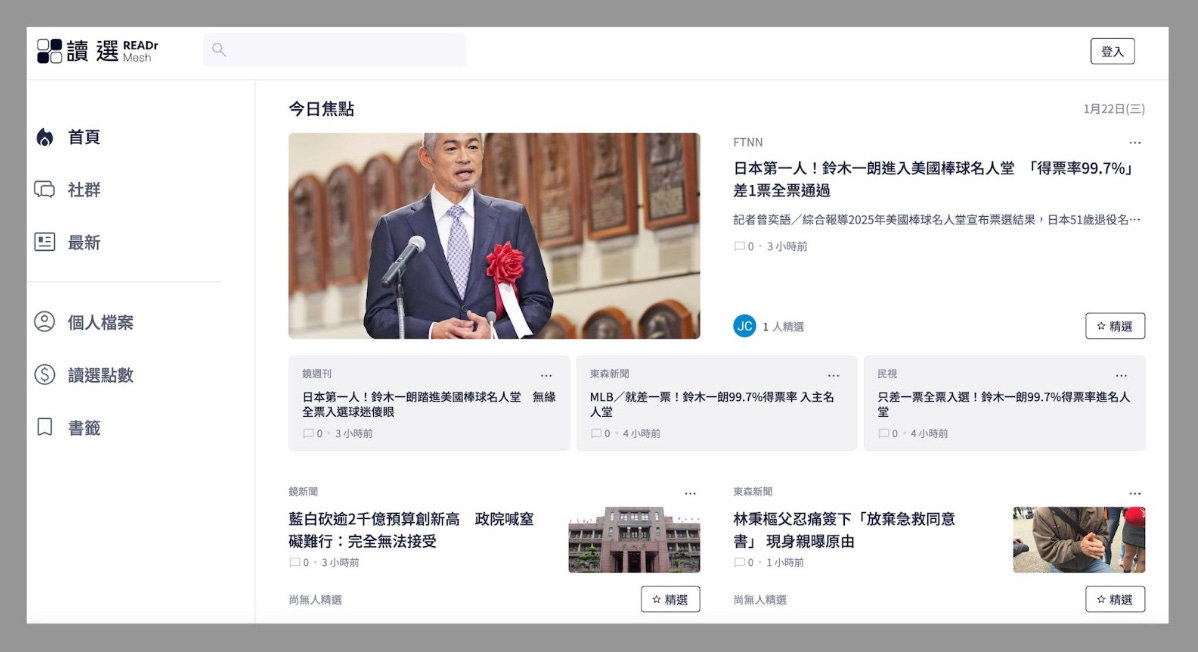Click the 1 人精選 text
1198x652 pixels.
tap(783, 326)
